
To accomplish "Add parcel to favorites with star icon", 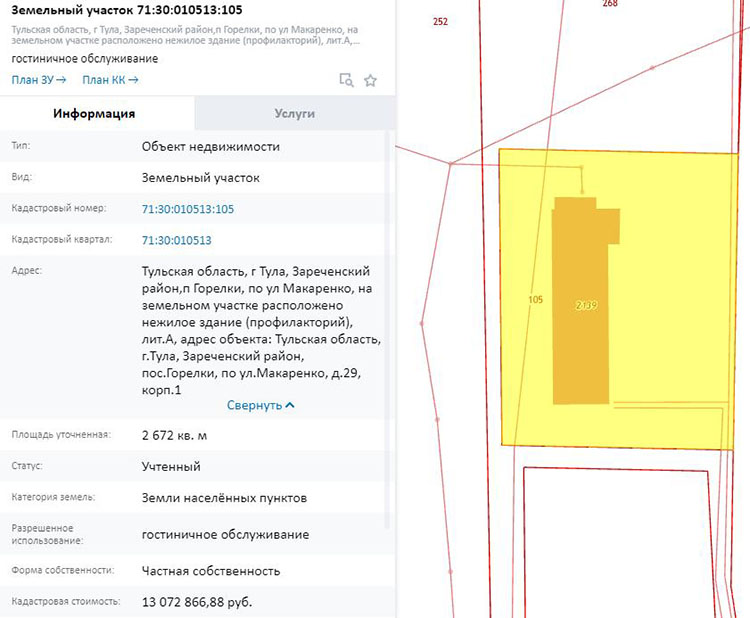I will pyautogui.click(x=370, y=80).
